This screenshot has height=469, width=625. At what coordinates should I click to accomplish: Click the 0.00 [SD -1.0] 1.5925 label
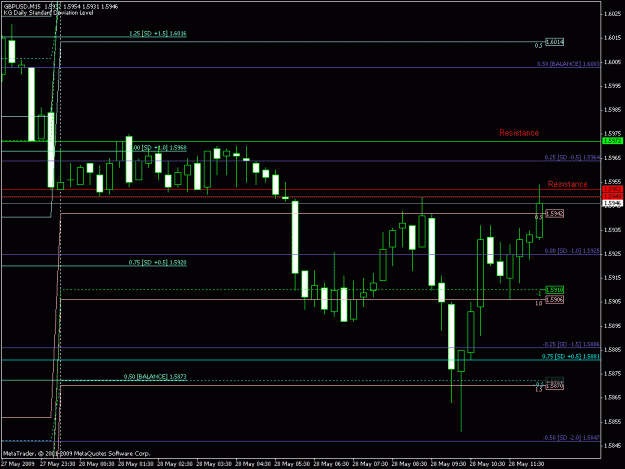tap(572, 251)
